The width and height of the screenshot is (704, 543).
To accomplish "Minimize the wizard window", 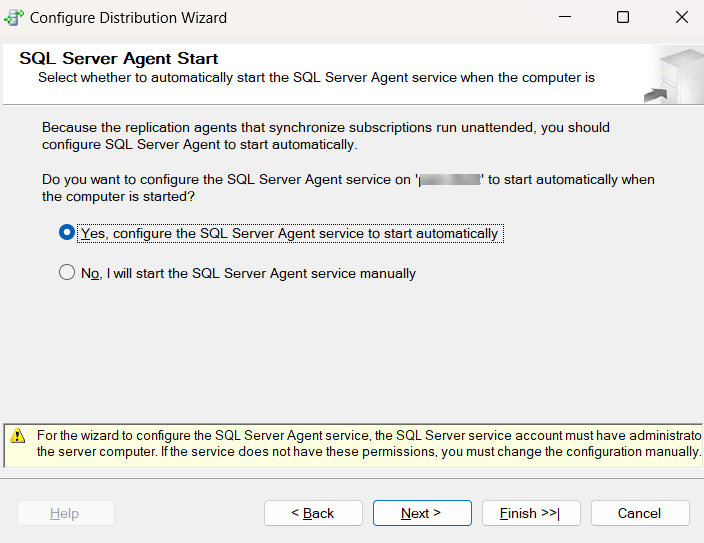I will click(x=564, y=17).
